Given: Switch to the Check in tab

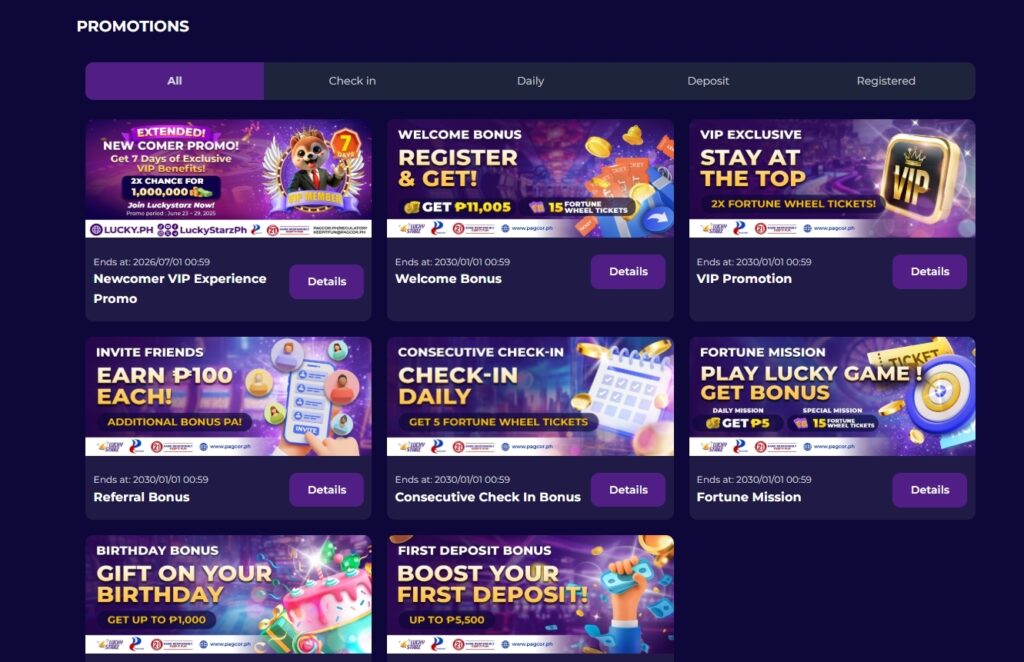Looking at the screenshot, I should coord(352,81).
